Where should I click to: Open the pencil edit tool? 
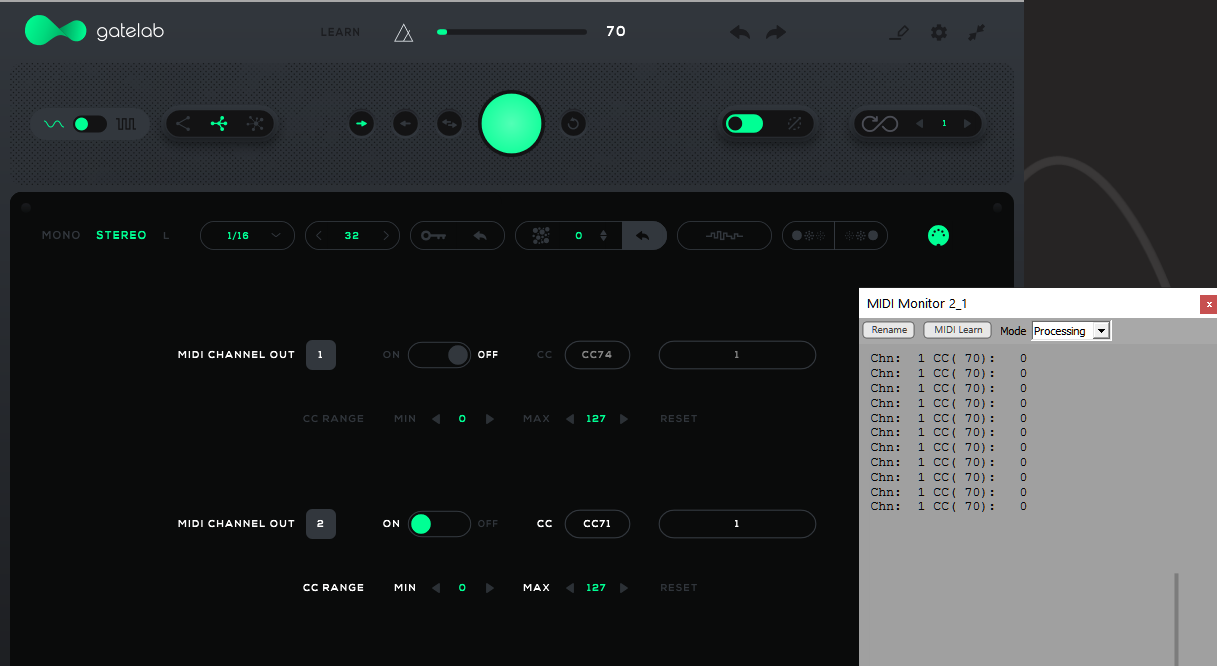click(899, 32)
